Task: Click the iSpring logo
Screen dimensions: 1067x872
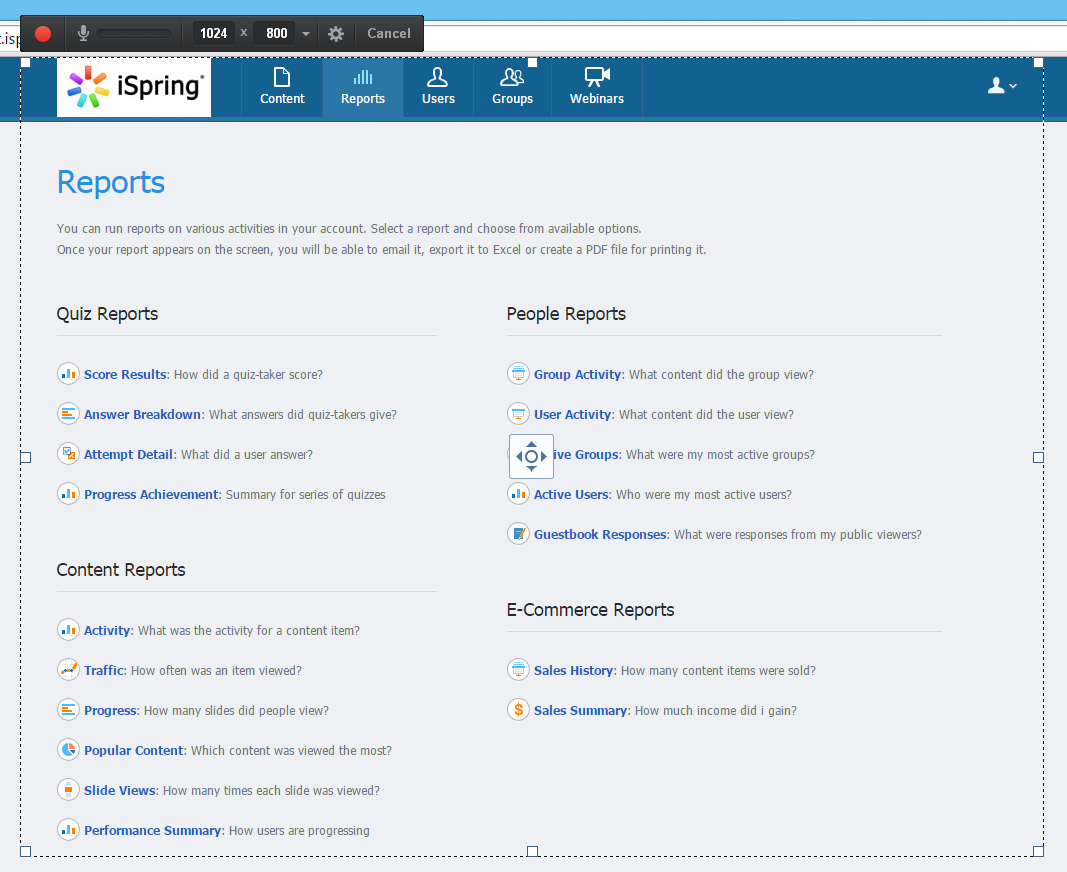Action: click(134, 87)
